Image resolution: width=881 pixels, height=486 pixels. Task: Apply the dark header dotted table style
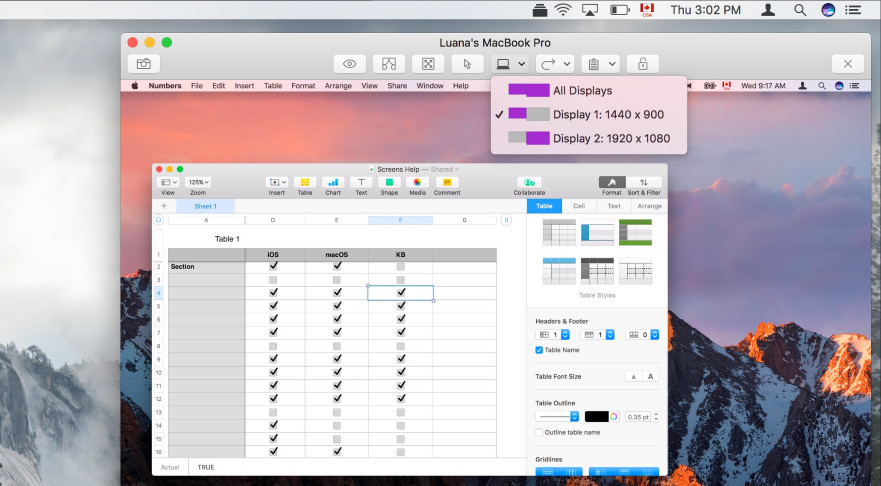597,271
